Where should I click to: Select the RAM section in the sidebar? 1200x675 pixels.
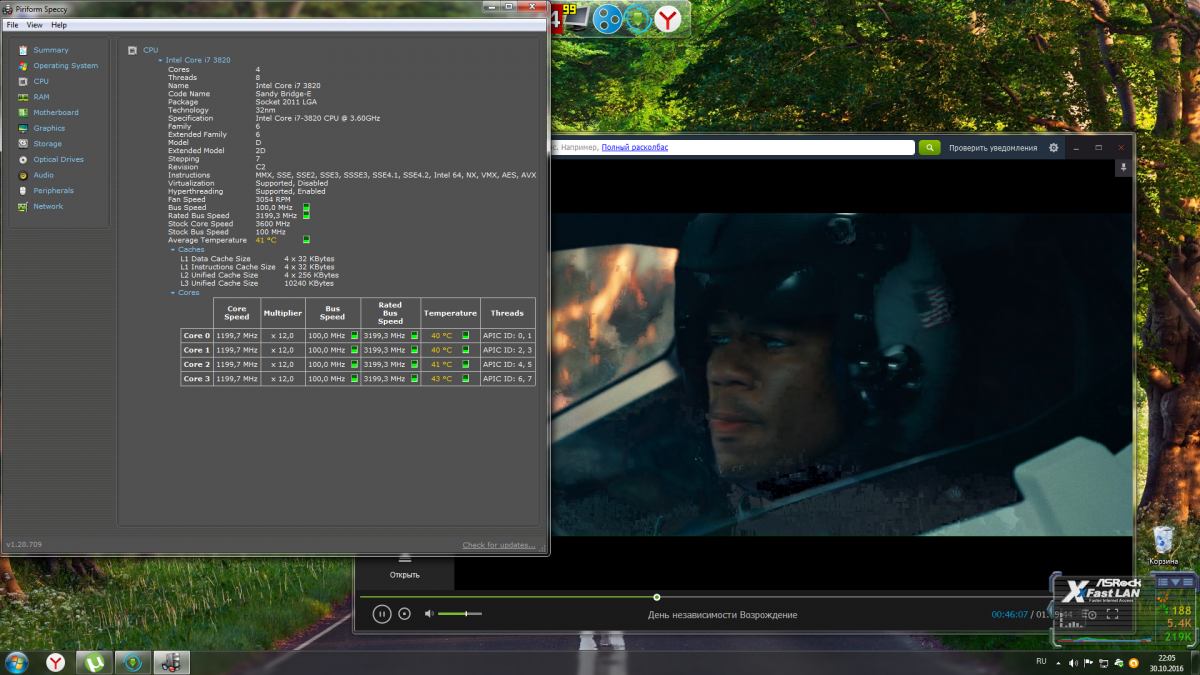tap(41, 97)
